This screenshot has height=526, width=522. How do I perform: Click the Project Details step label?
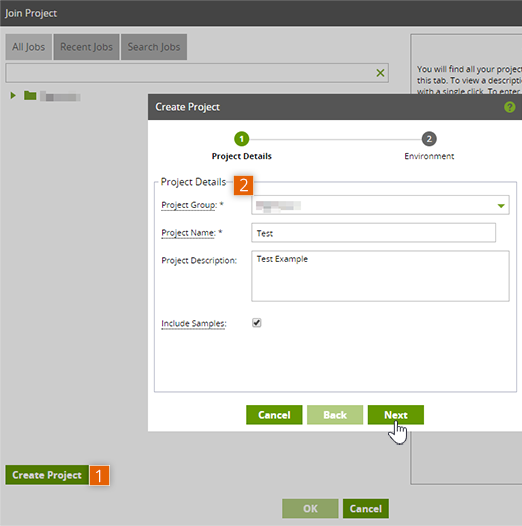pyautogui.click(x=242, y=156)
